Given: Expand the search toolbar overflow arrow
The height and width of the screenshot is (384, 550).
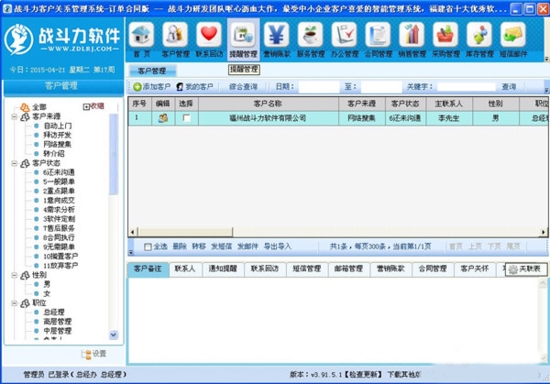Looking at the screenshot, I should (x=546, y=90).
